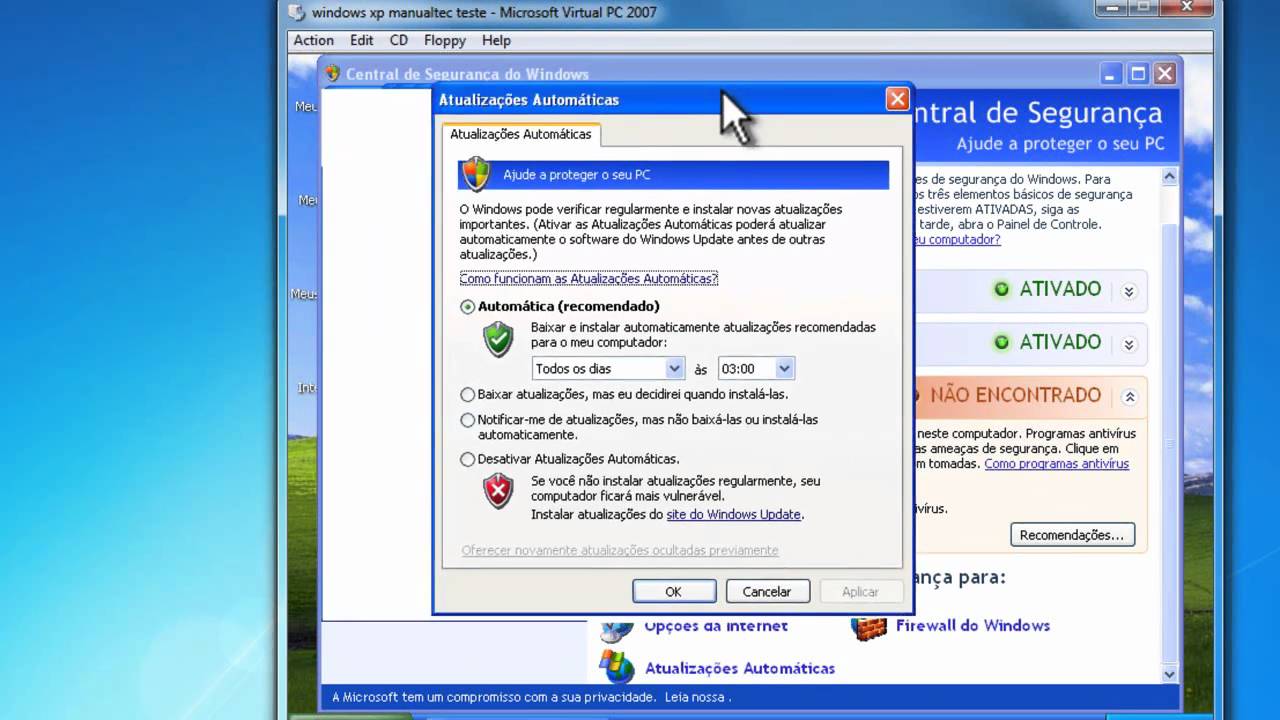1280x720 pixels.
Task: Click the shield icon in blue banner
Action: [476, 174]
